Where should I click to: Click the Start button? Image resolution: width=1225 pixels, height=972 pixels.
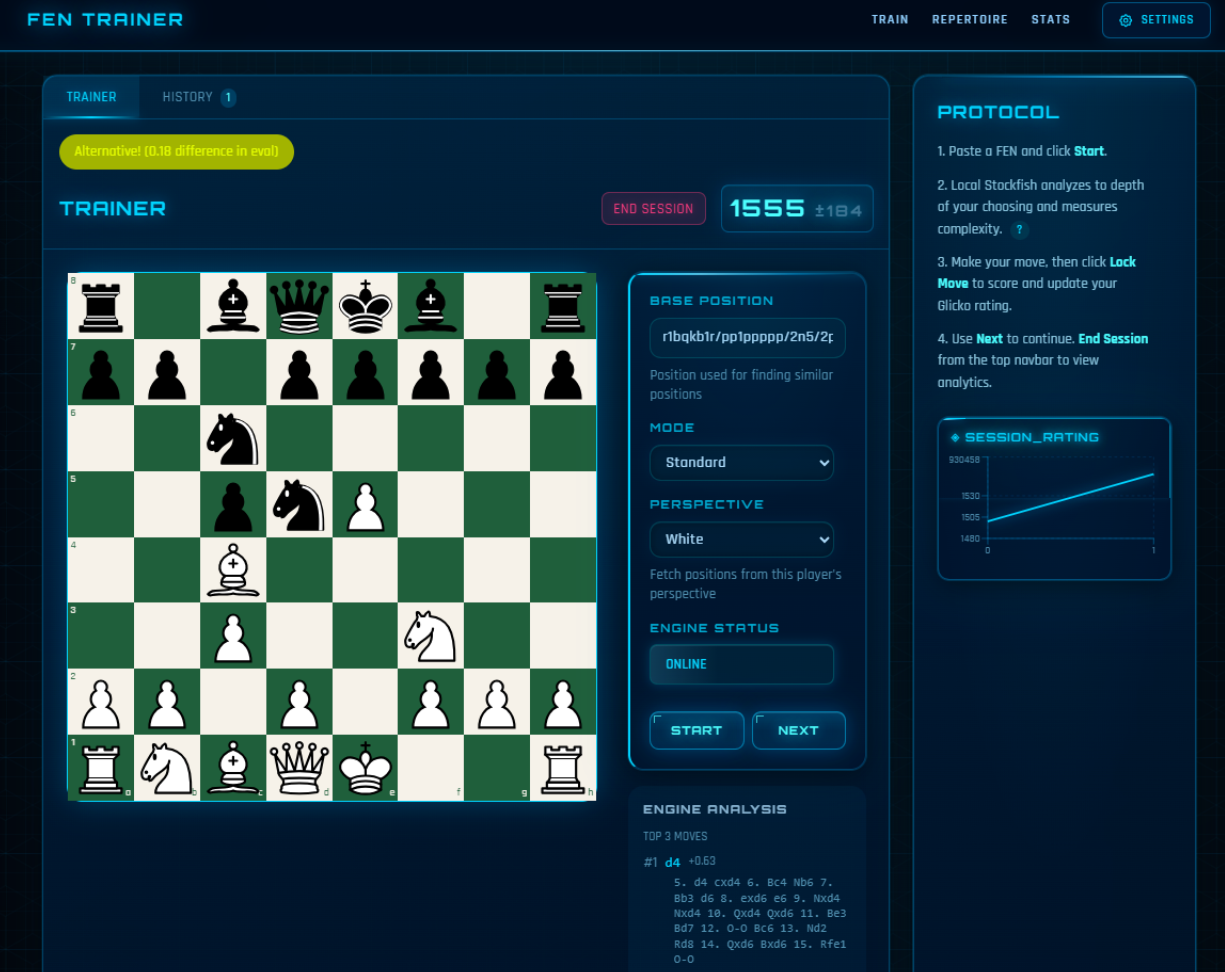pos(696,730)
